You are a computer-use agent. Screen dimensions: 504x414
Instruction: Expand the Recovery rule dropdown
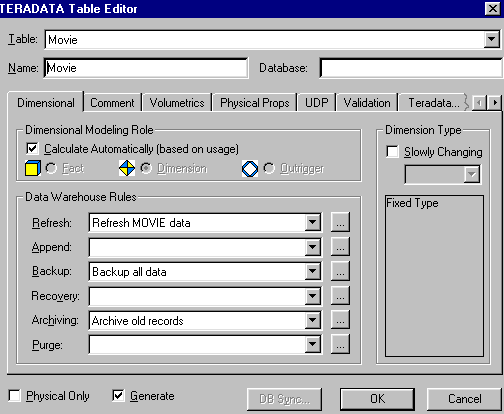tap(313, 296)
